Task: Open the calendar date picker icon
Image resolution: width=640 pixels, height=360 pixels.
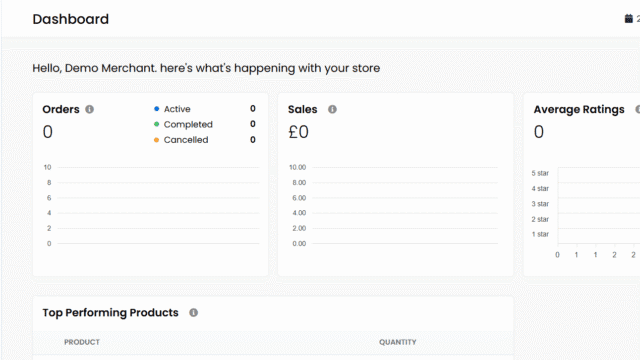Action: point(629,19)
